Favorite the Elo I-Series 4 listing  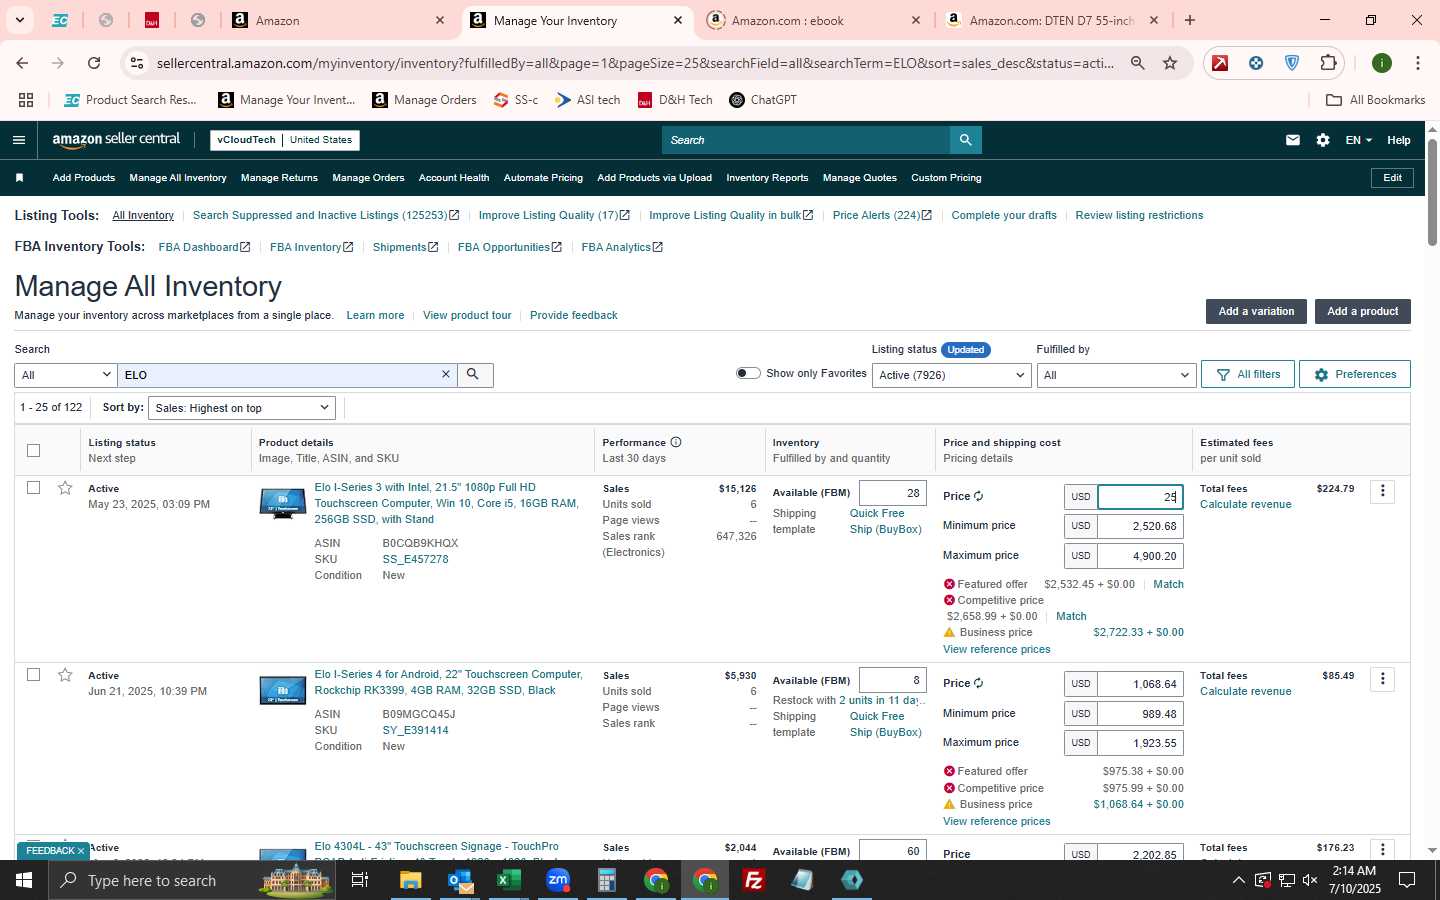[x=65, y=675]
